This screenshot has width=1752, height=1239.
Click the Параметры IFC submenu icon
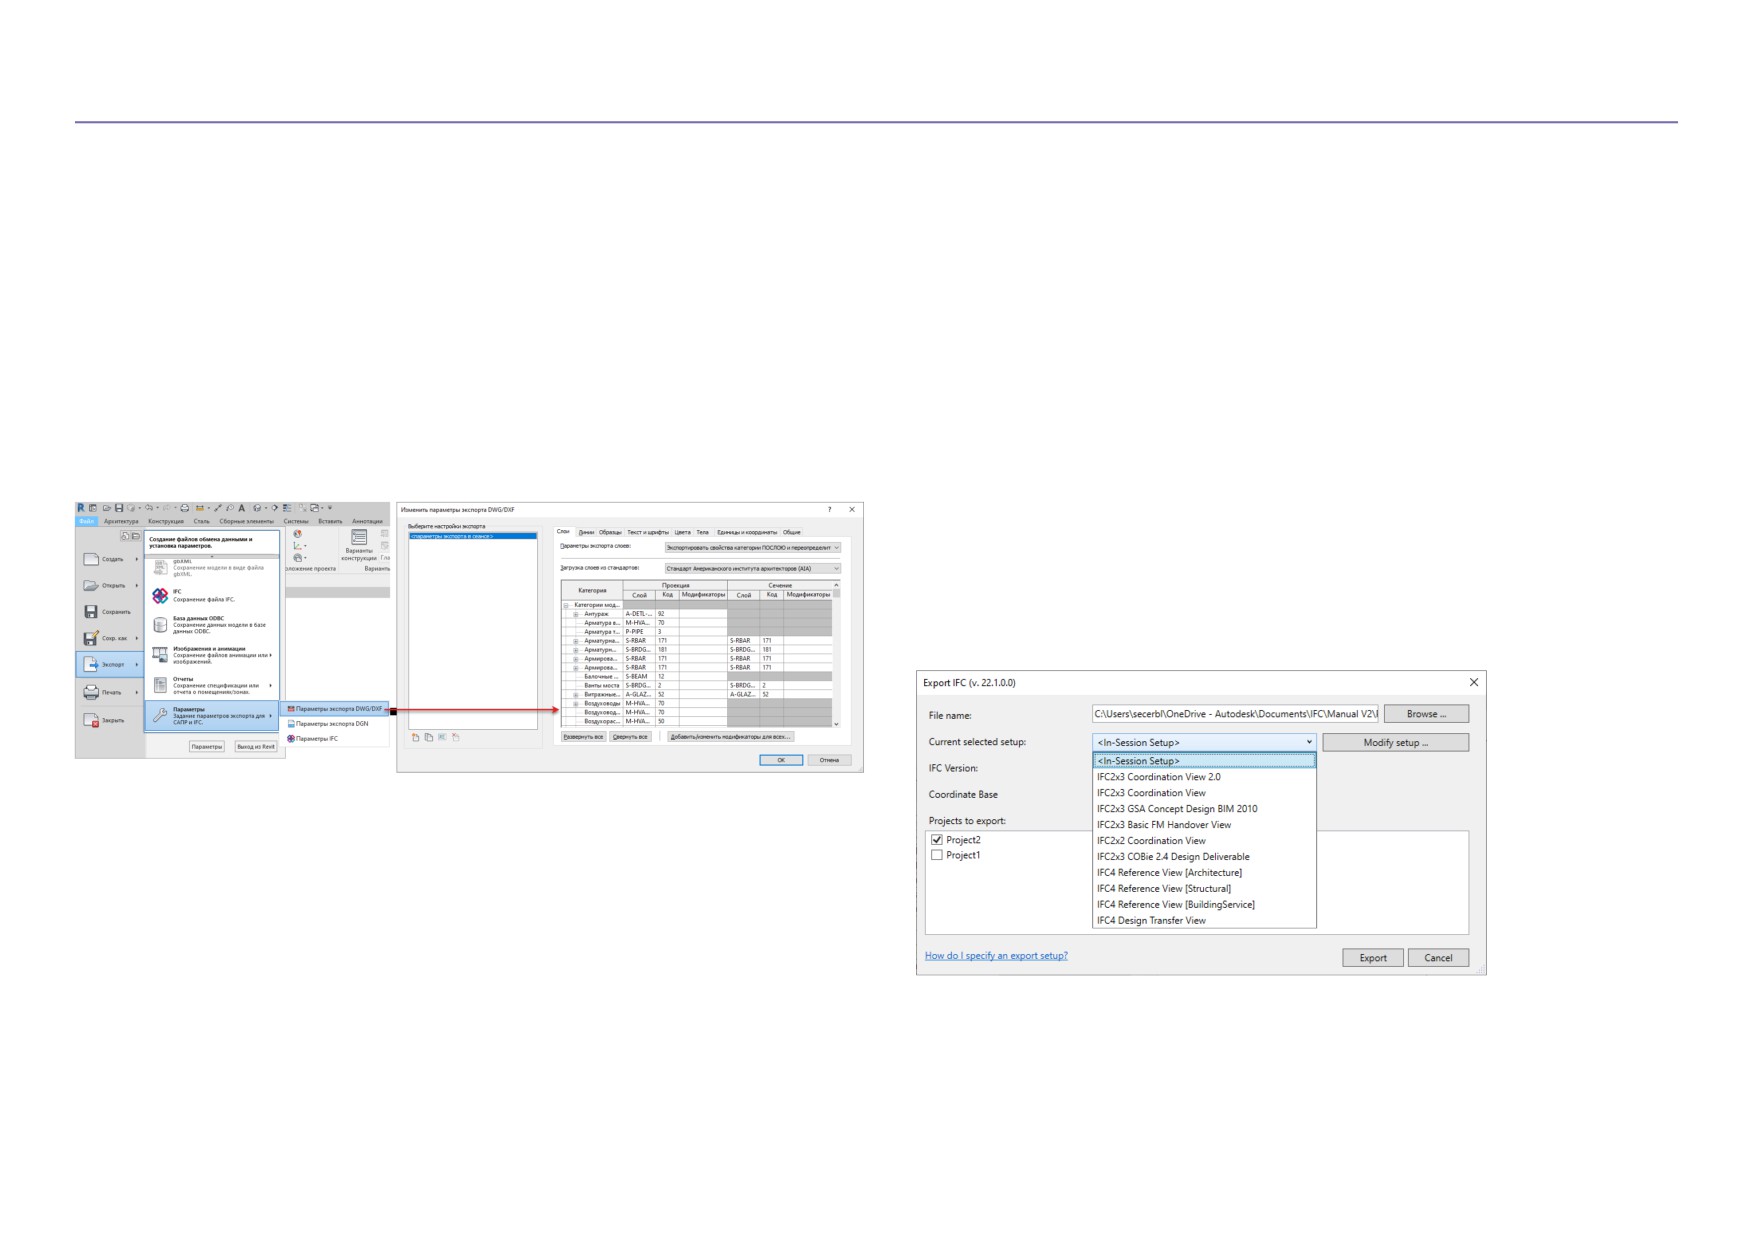[291, 739]
